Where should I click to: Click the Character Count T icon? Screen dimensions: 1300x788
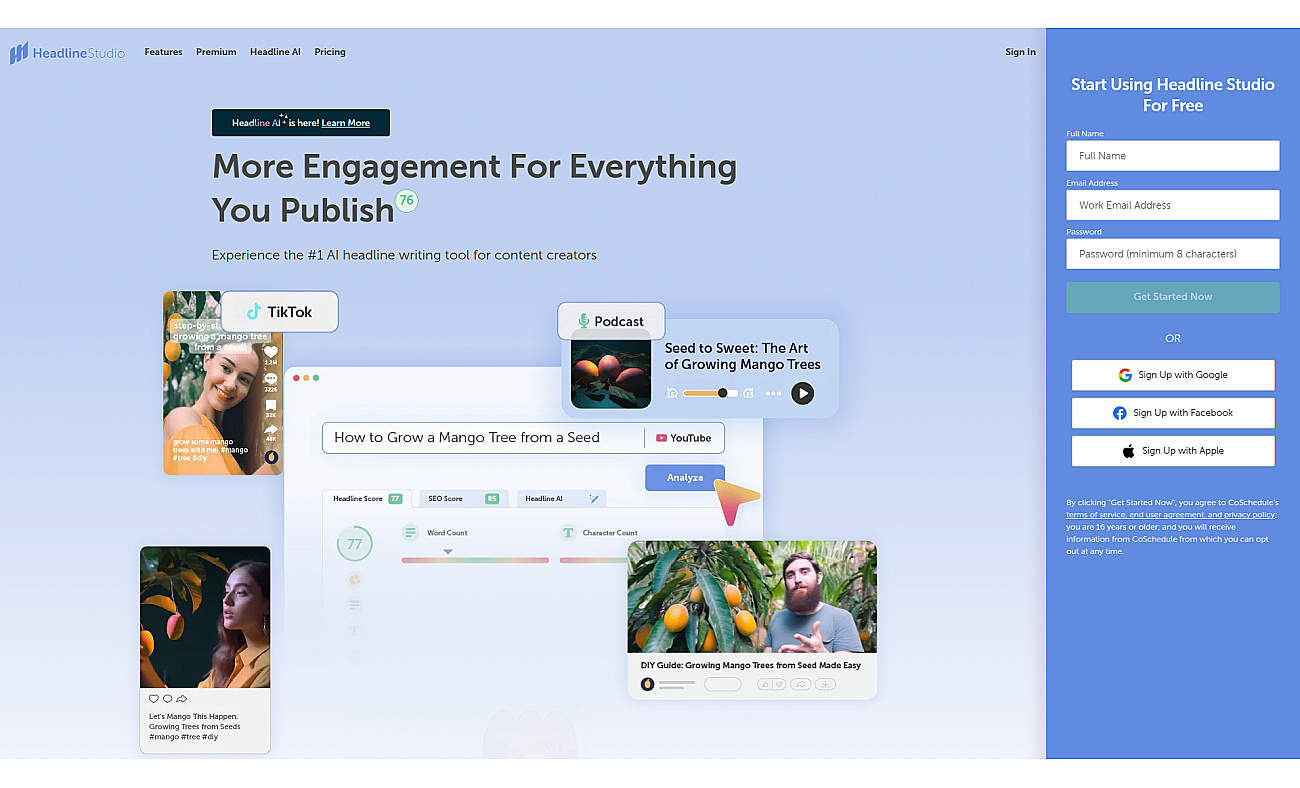pos(568,533)
